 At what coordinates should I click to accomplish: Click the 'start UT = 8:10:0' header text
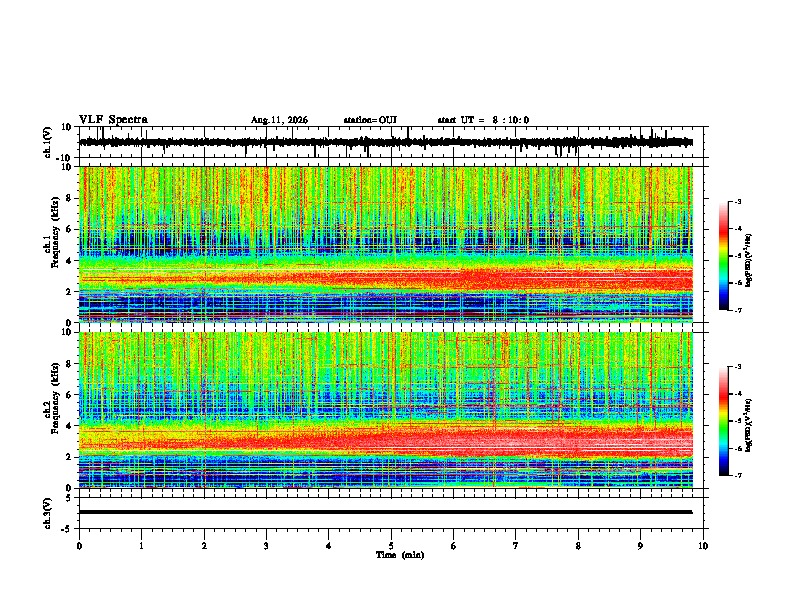[x=483, y=120]
